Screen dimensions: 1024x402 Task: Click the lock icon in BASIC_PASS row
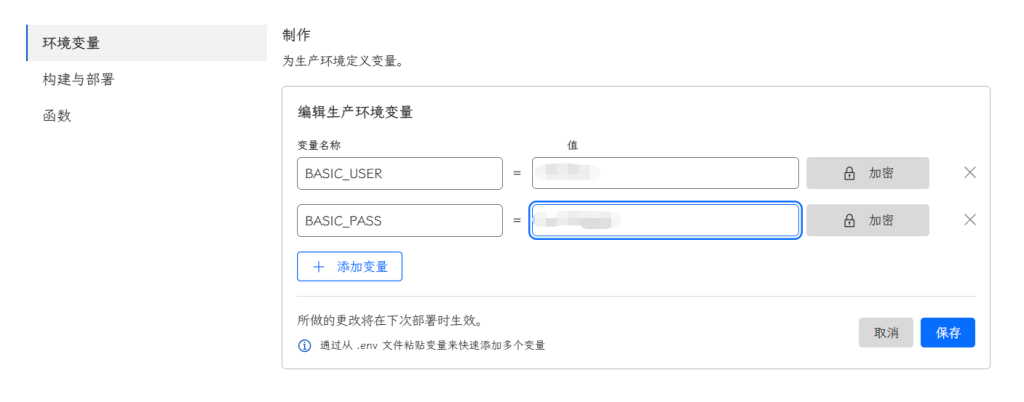[x=850, y=220]
